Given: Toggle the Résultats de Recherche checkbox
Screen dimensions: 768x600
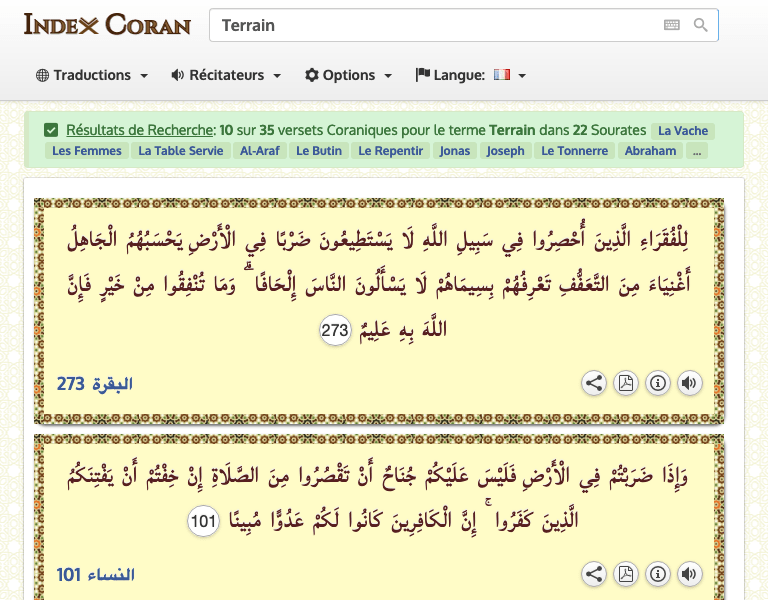Looking at the screenshot, I should tap(51, 130).
